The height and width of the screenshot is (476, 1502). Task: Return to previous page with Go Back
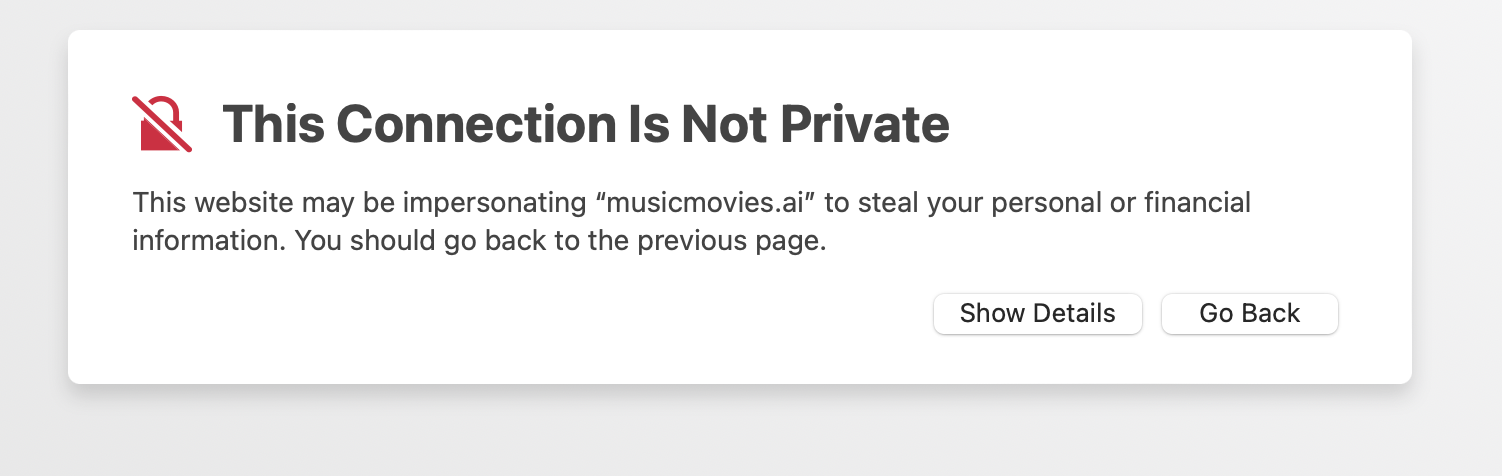(1249, 313)
